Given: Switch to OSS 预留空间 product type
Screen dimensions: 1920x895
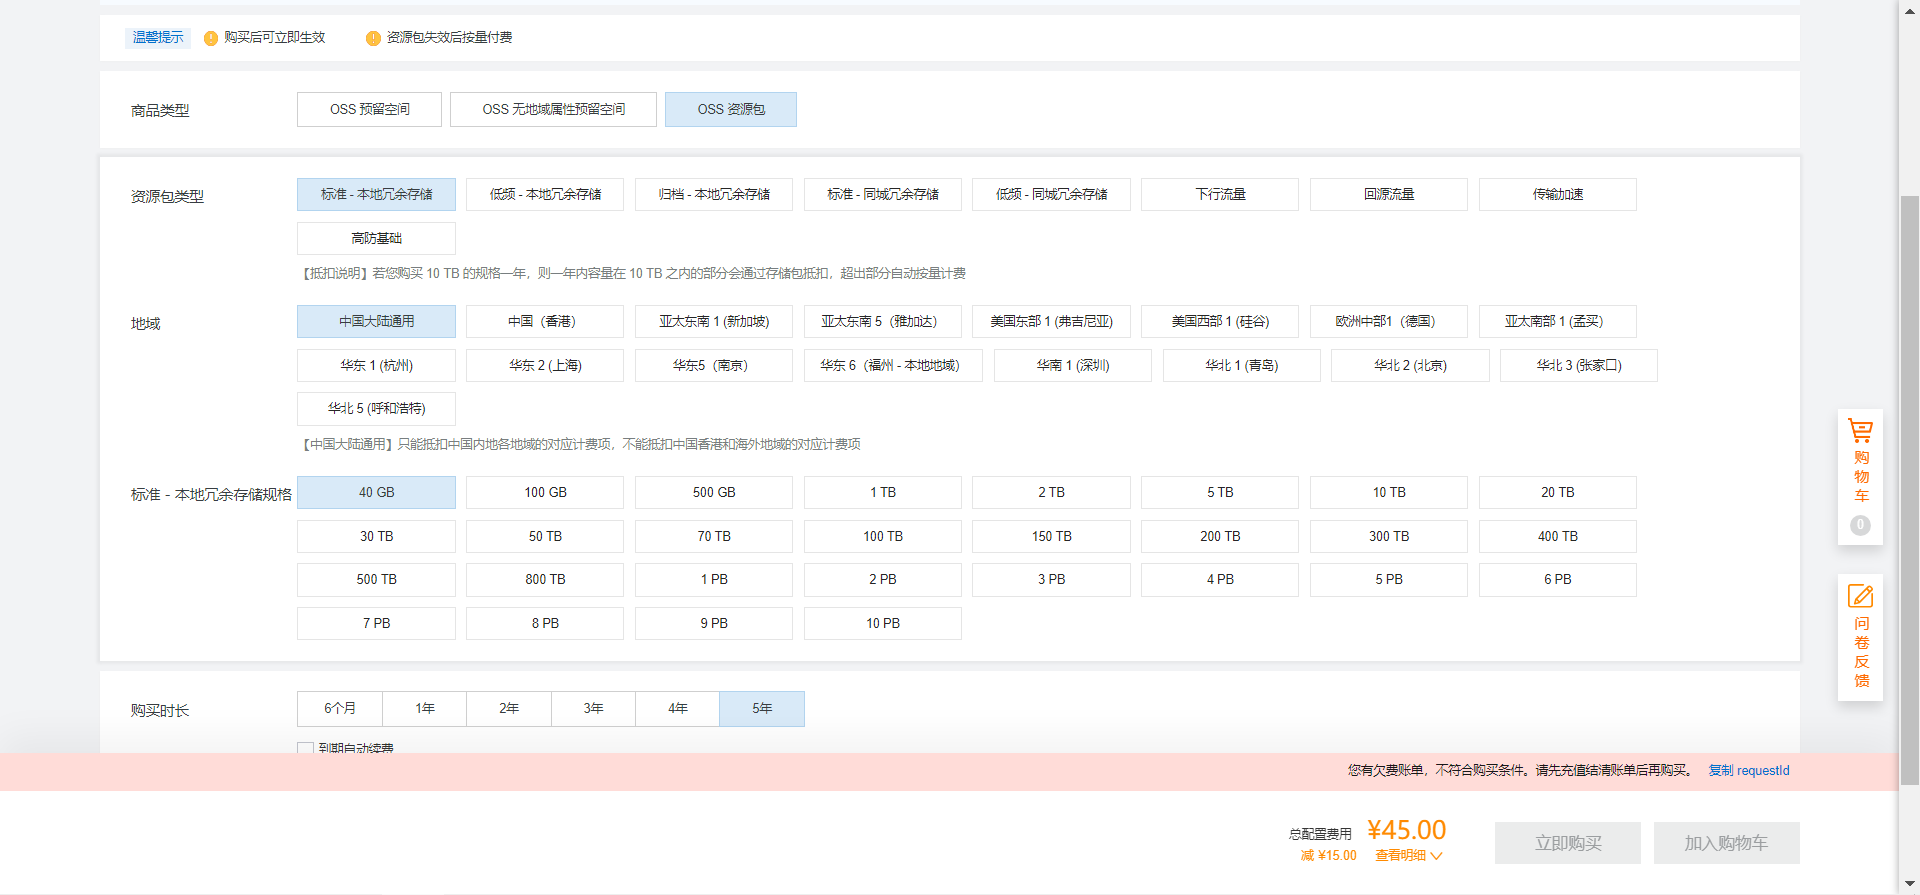Looking at the screenshot, I should pos(369,110).
